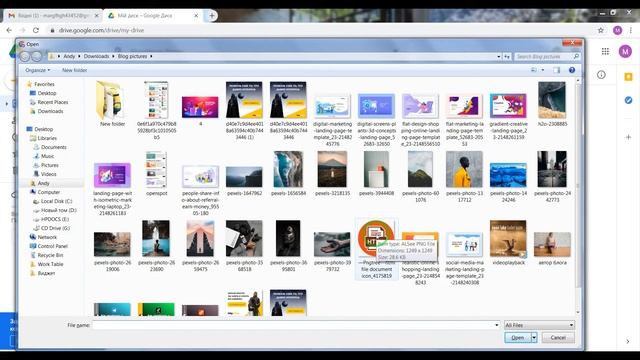Select the html file document icon file
Viewport: 640px width, 360px height.
pyautogui.click(x=376, y=249)
